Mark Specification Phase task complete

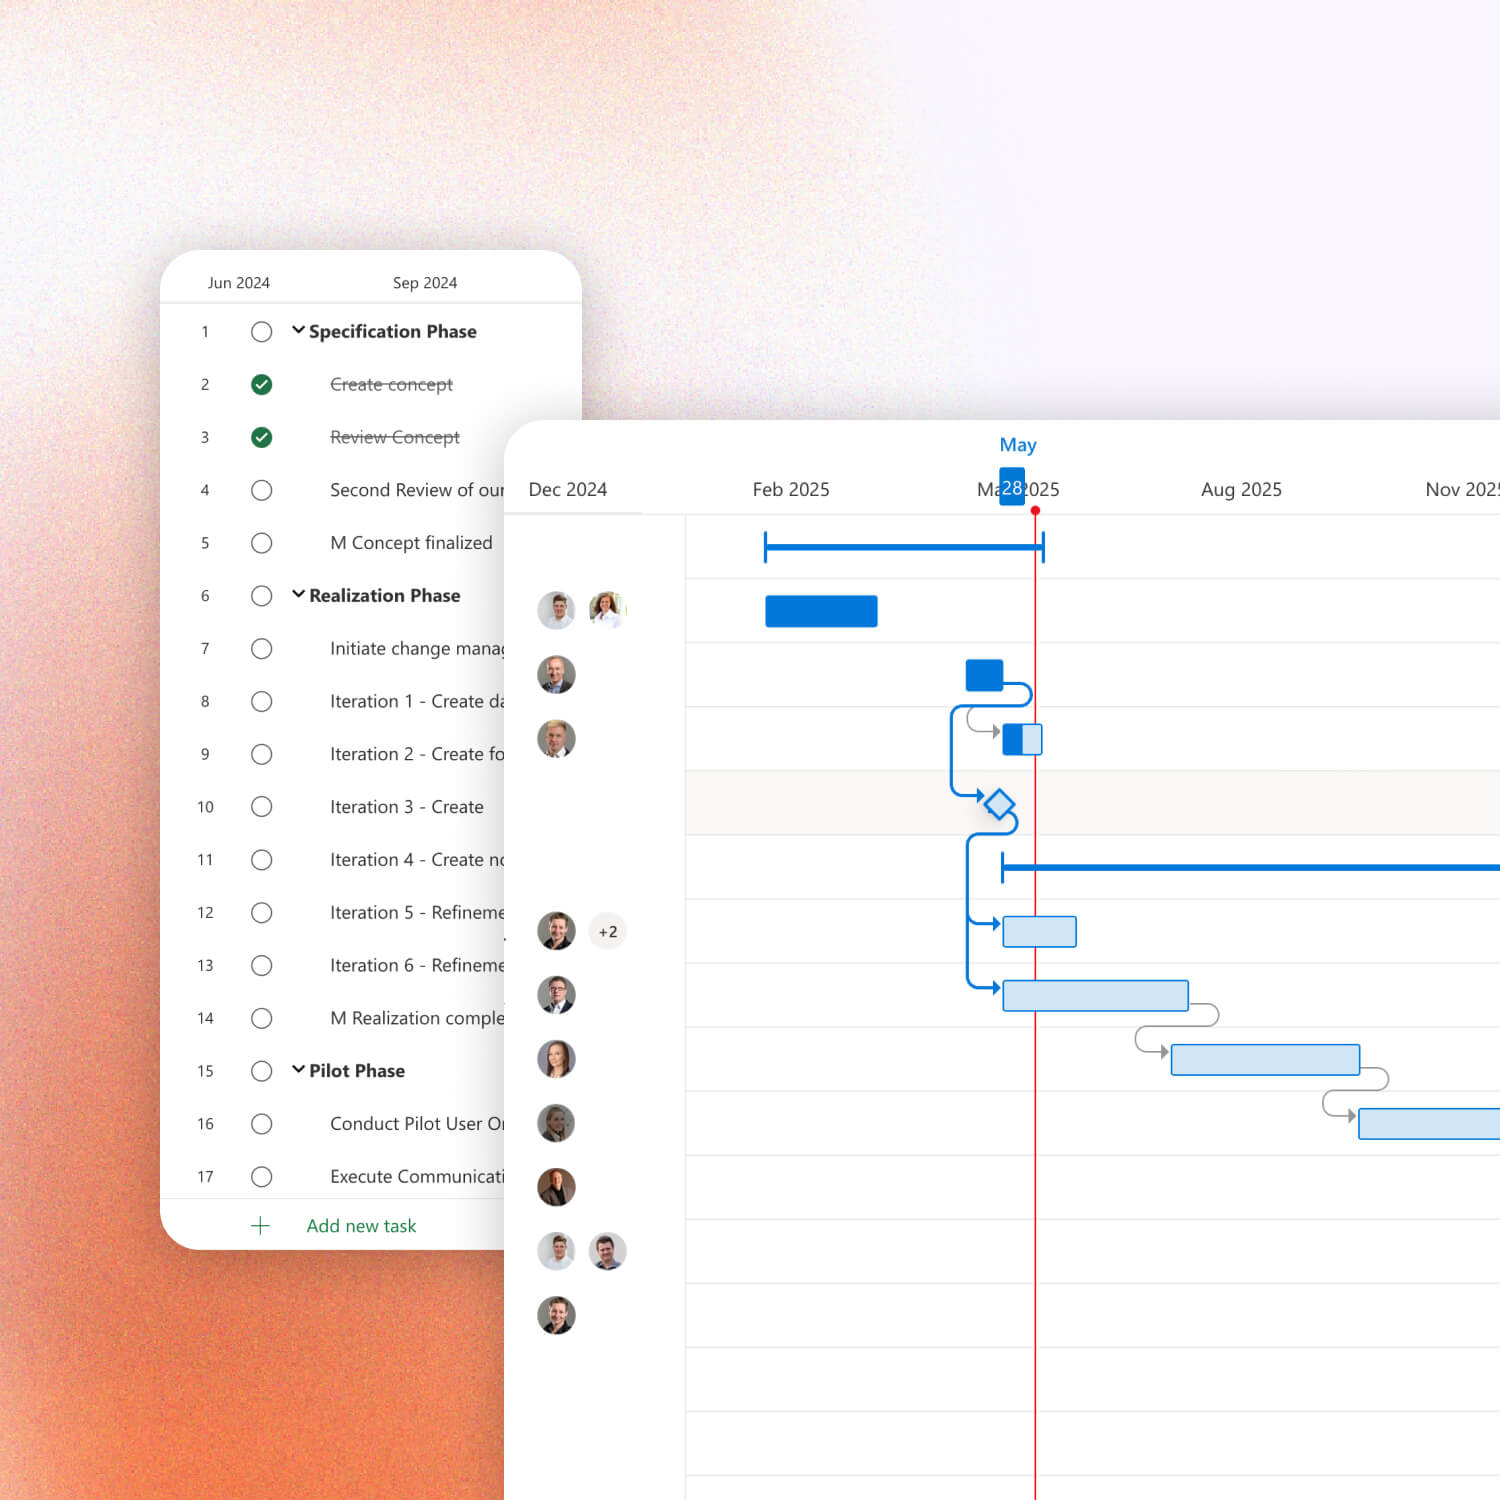coord(261,332)
